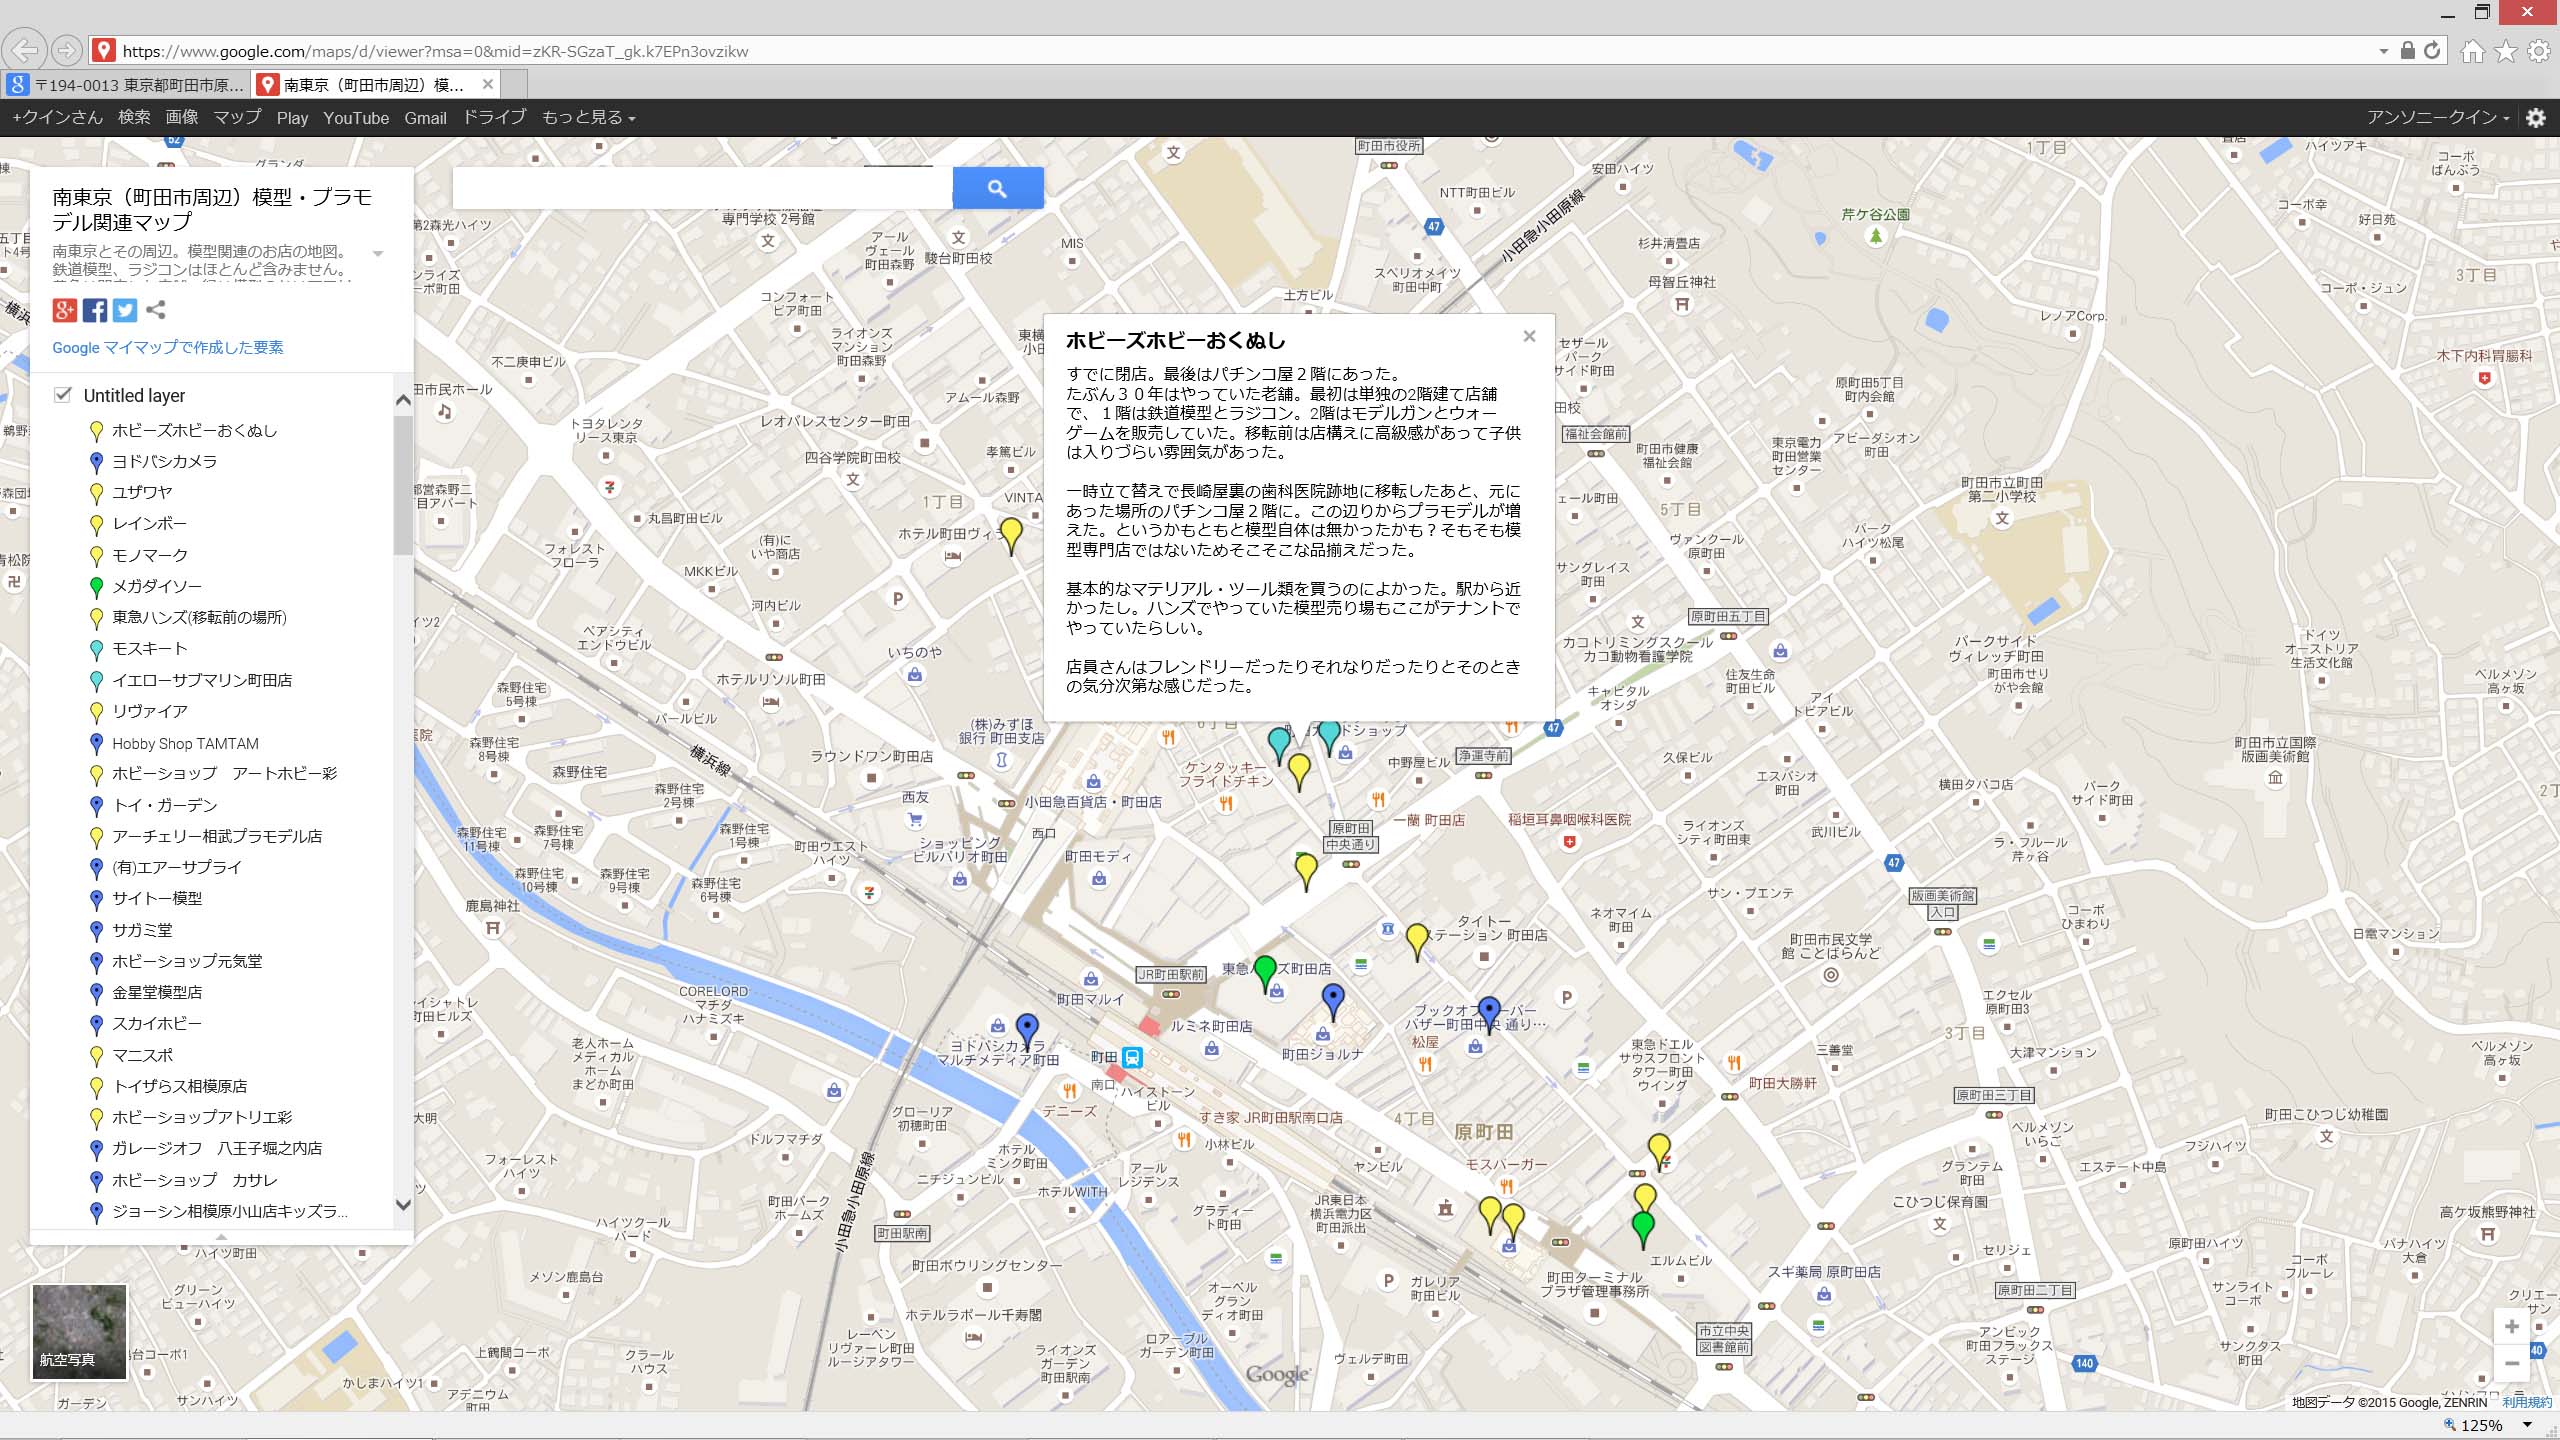Click the layer list scrollbar thumb
The width and height of the screenshot is (2560, 1440).
coord(403,485)
